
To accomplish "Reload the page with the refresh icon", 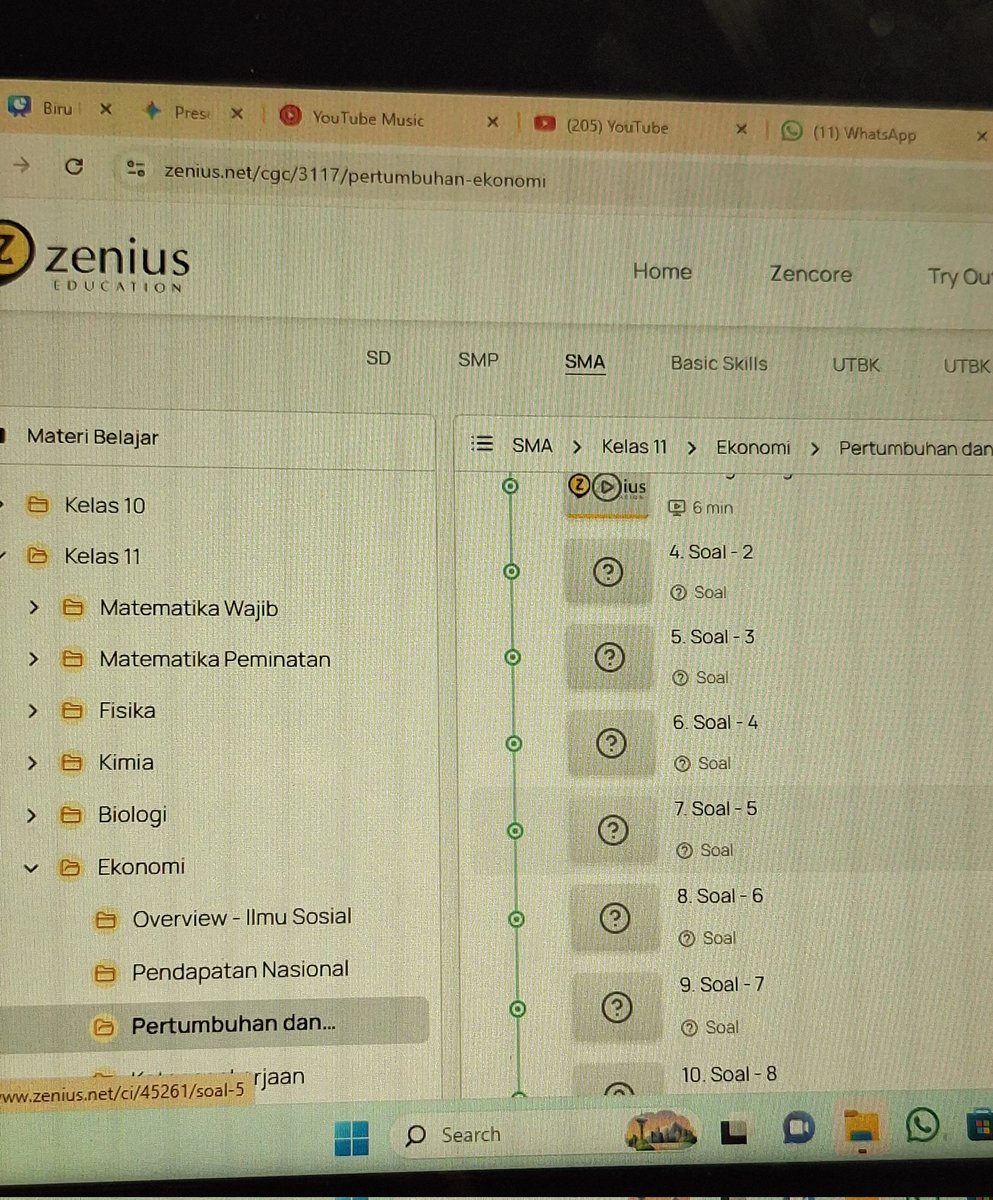I will (73, 167).
